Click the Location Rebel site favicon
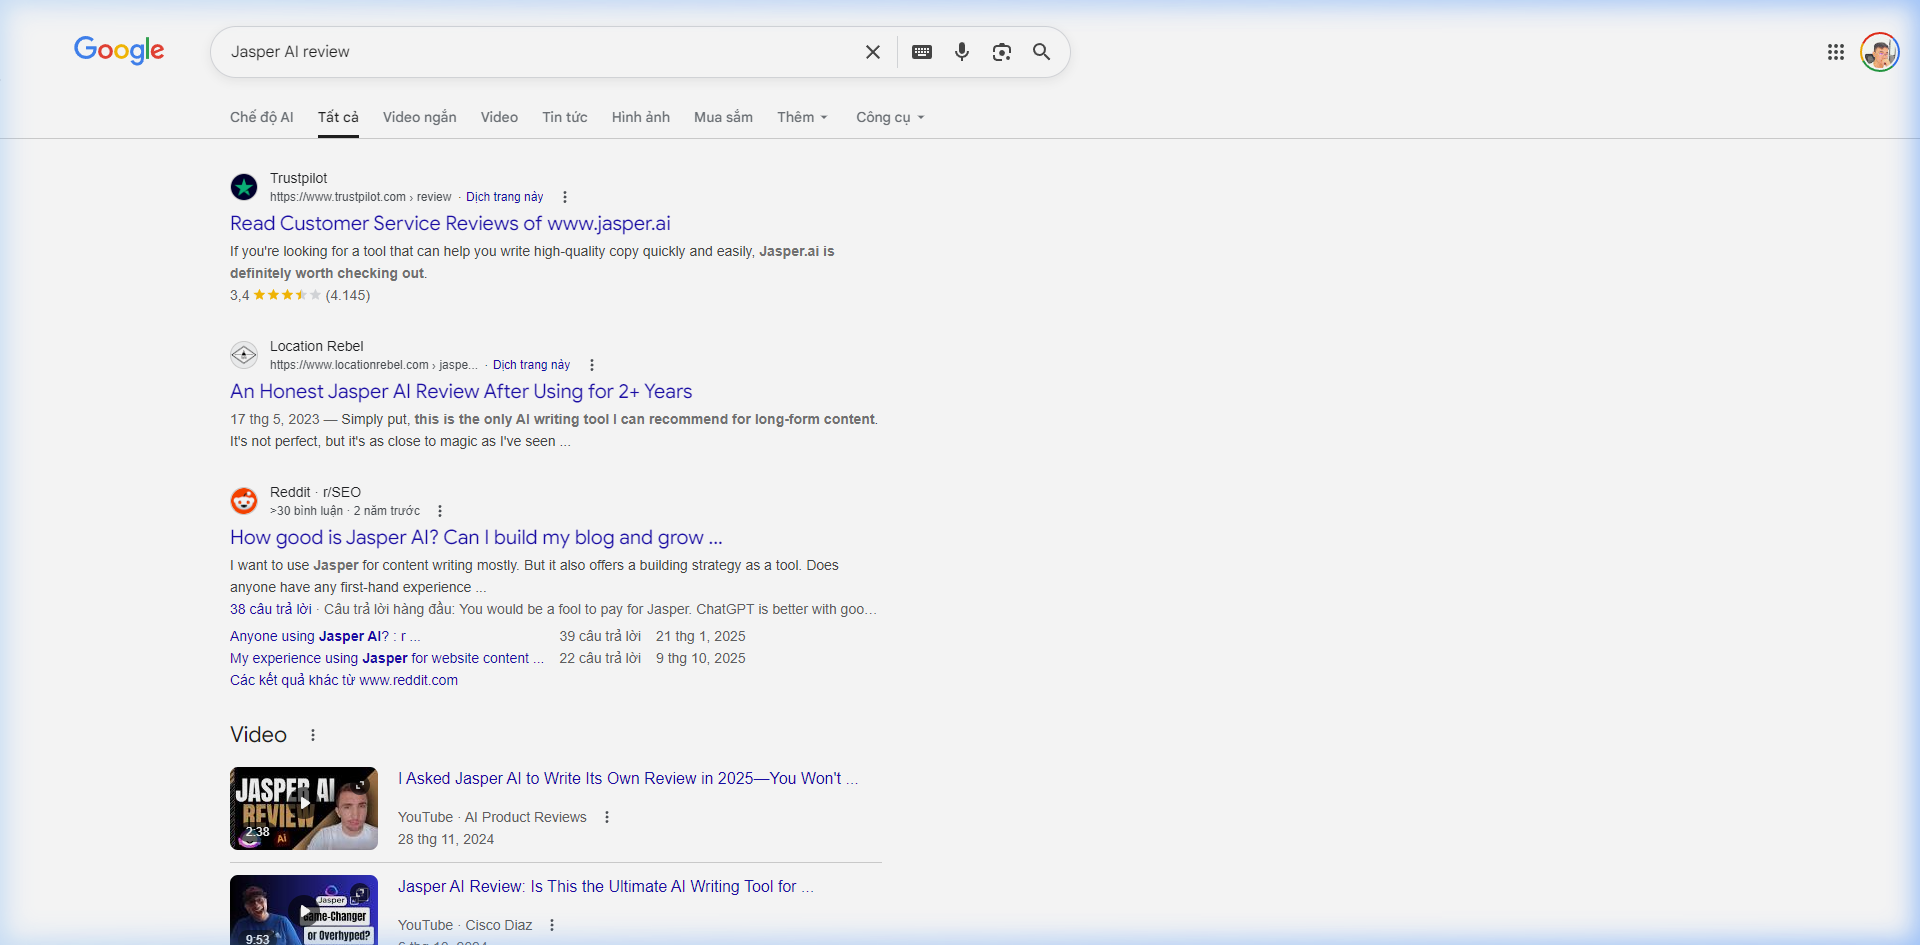The width and height of the screenshot is (1920, 945). coord(244,355)
